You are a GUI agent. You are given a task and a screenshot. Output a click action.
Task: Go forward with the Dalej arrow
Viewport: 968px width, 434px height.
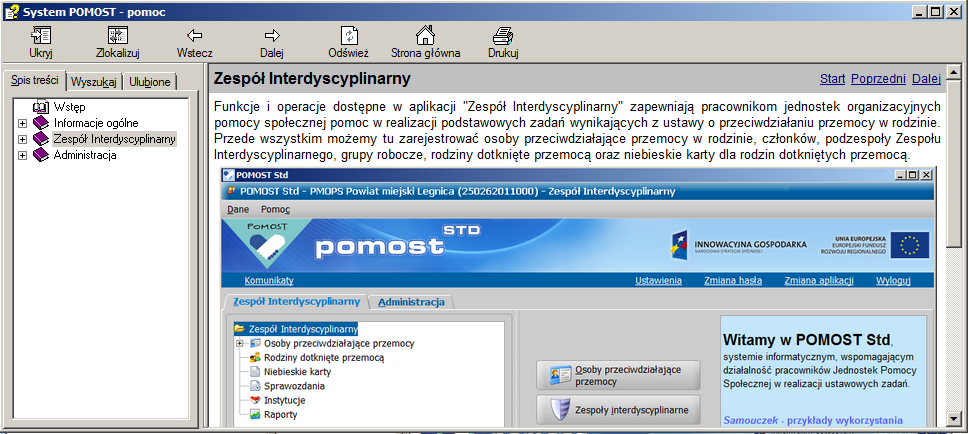click(x=272, y=35)
